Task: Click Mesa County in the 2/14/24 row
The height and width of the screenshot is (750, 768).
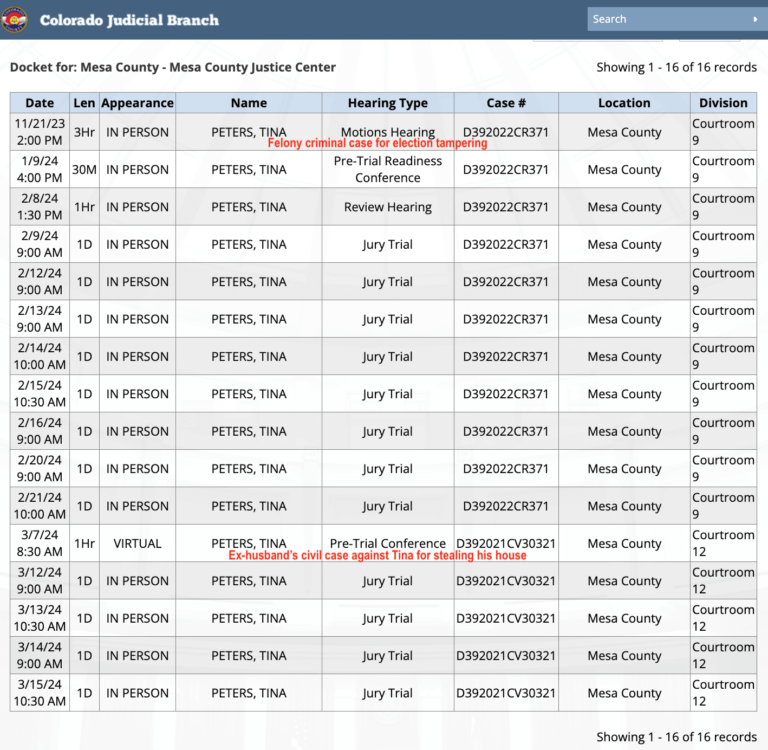Action: (624, 356)
